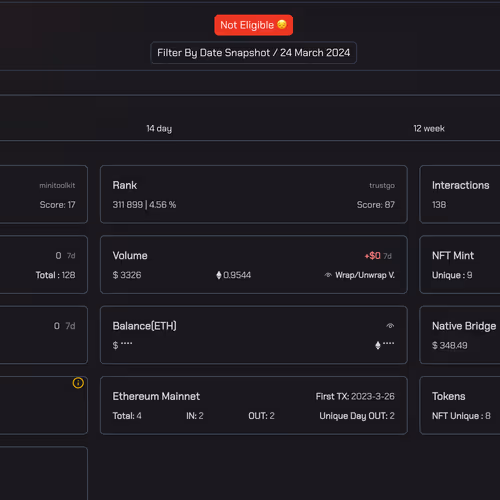Viewport: 500px width, 500px height.
Task: Click the yellow info circle icon
Action: point(78,383)
